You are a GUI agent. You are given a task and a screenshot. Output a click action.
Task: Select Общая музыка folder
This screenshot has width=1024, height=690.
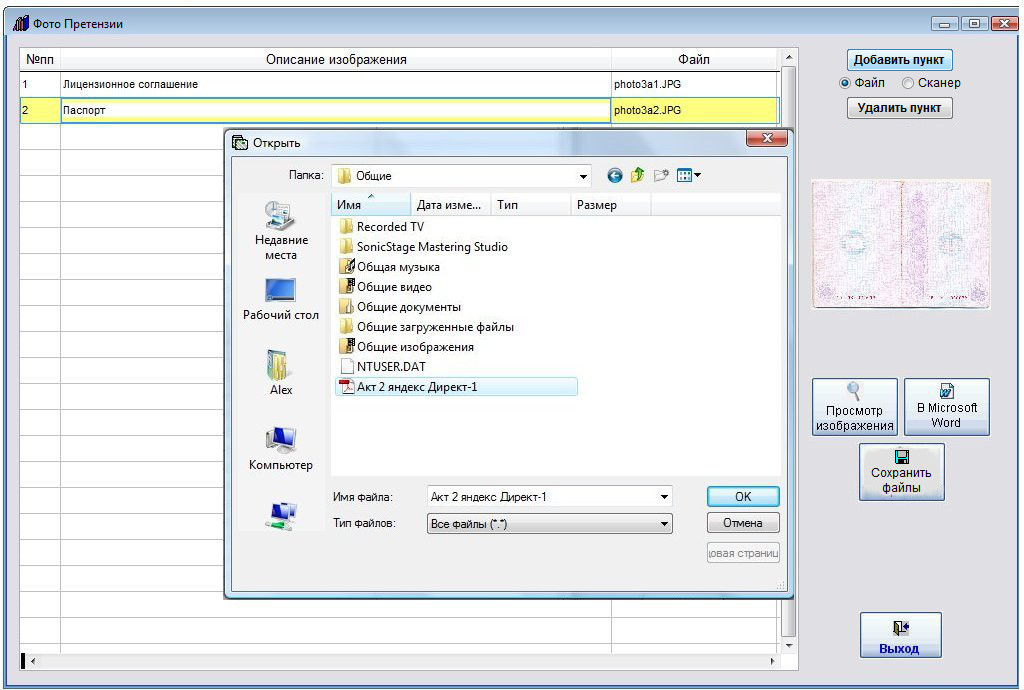tap(389, 267)
